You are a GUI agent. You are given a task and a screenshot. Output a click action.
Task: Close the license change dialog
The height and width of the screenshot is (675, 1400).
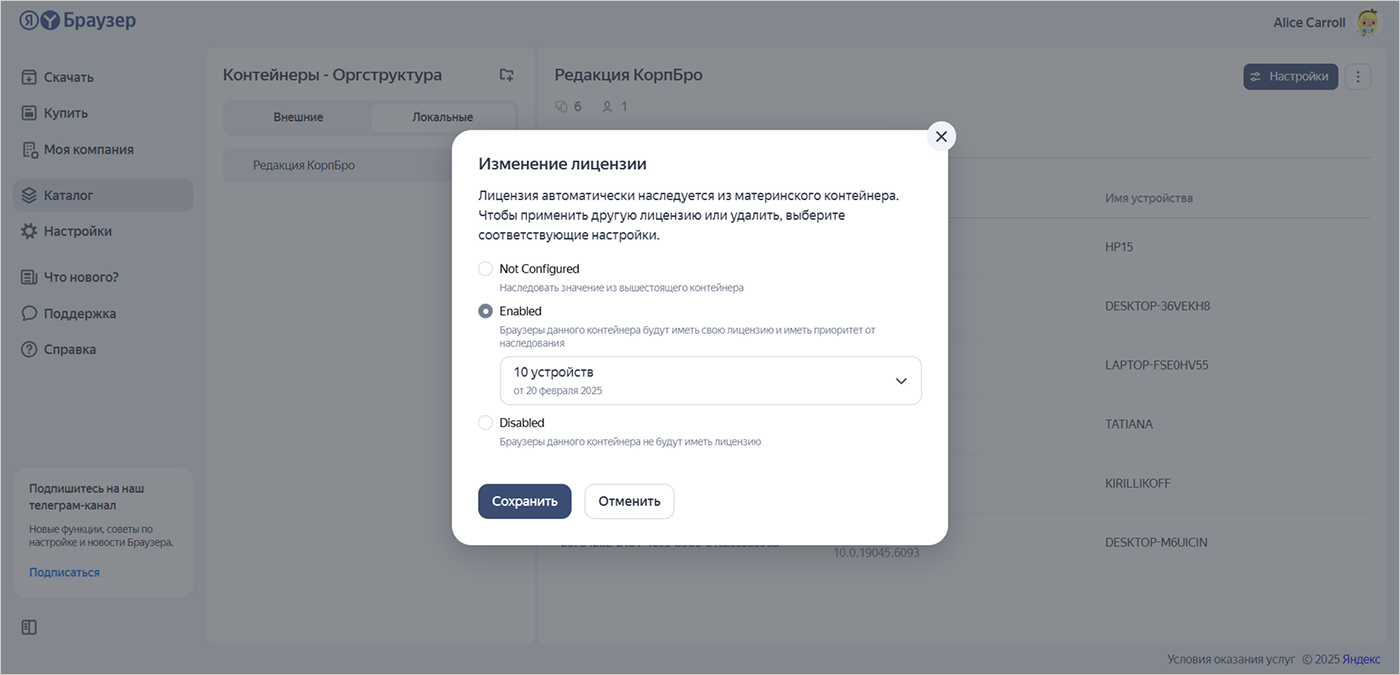point(940,136)
